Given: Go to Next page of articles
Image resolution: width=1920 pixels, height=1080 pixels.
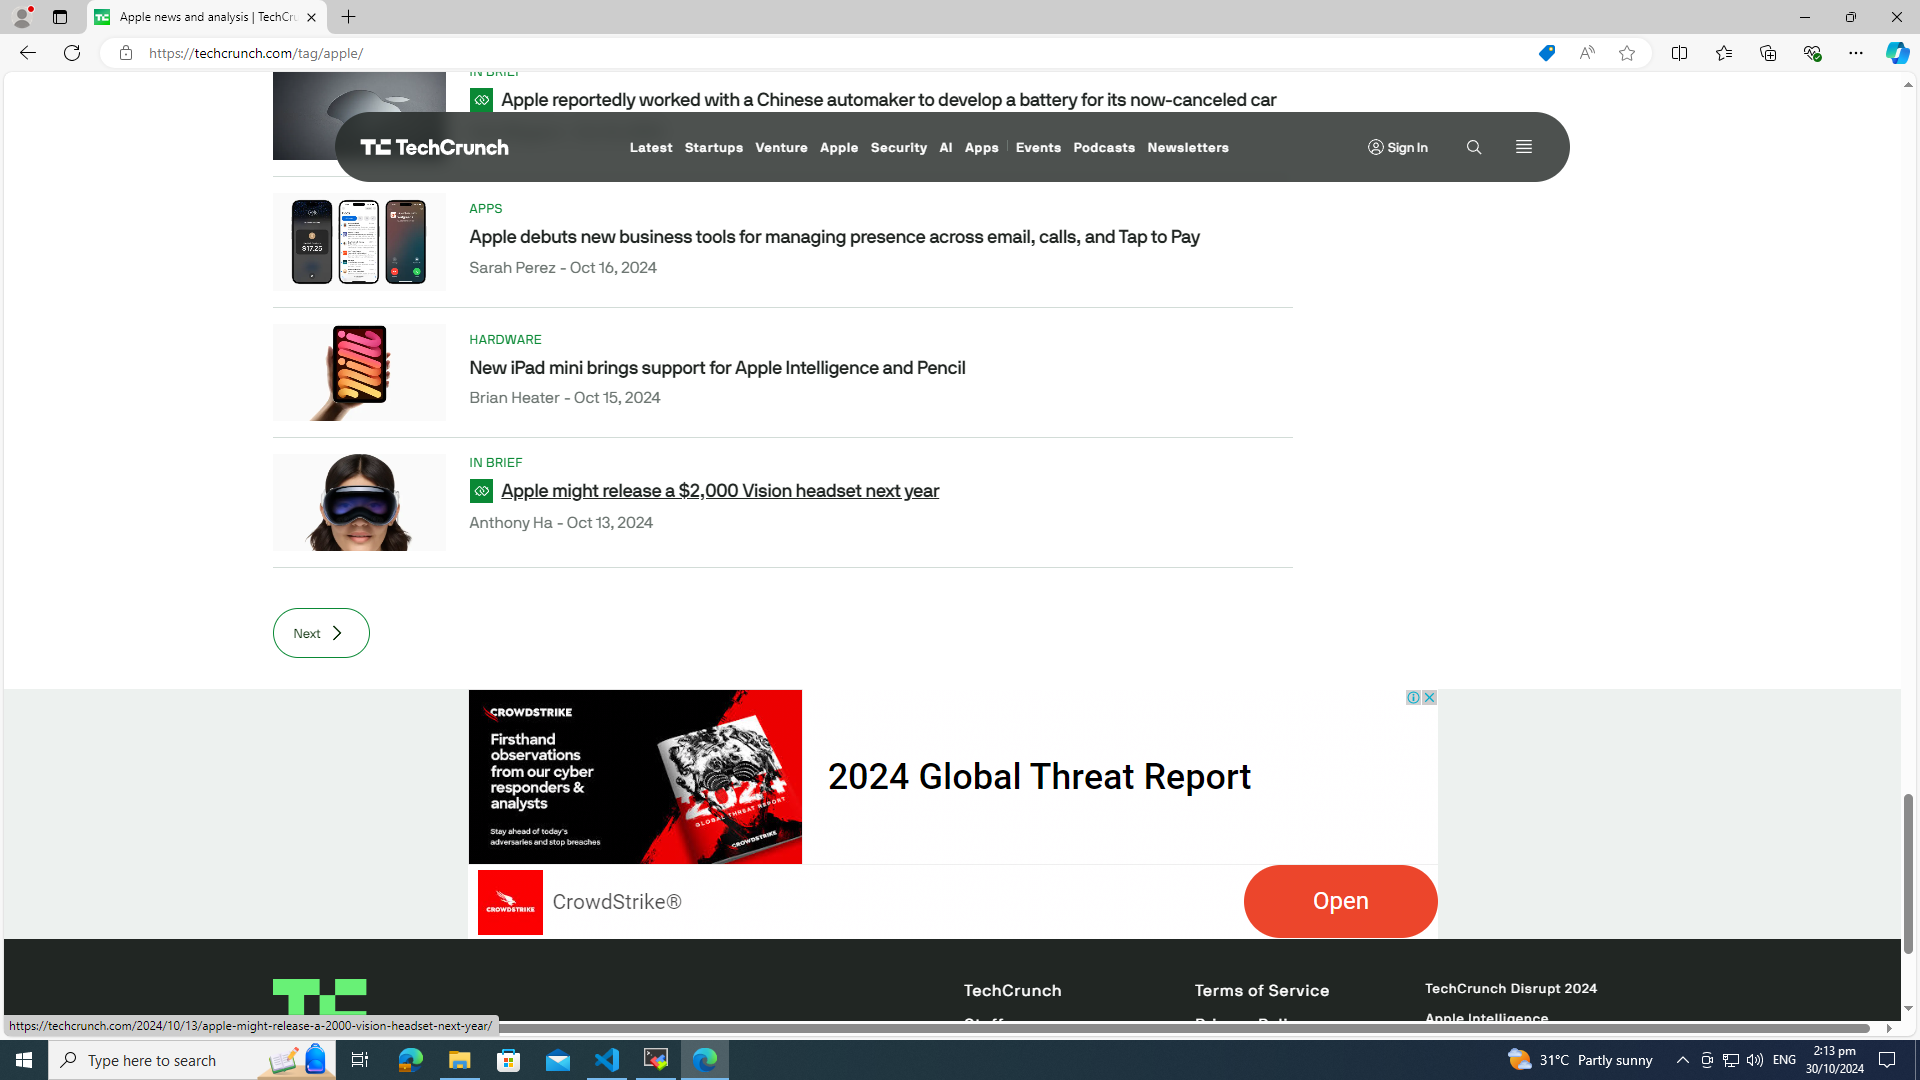Looking at the screenshot, I should (321, 633).
